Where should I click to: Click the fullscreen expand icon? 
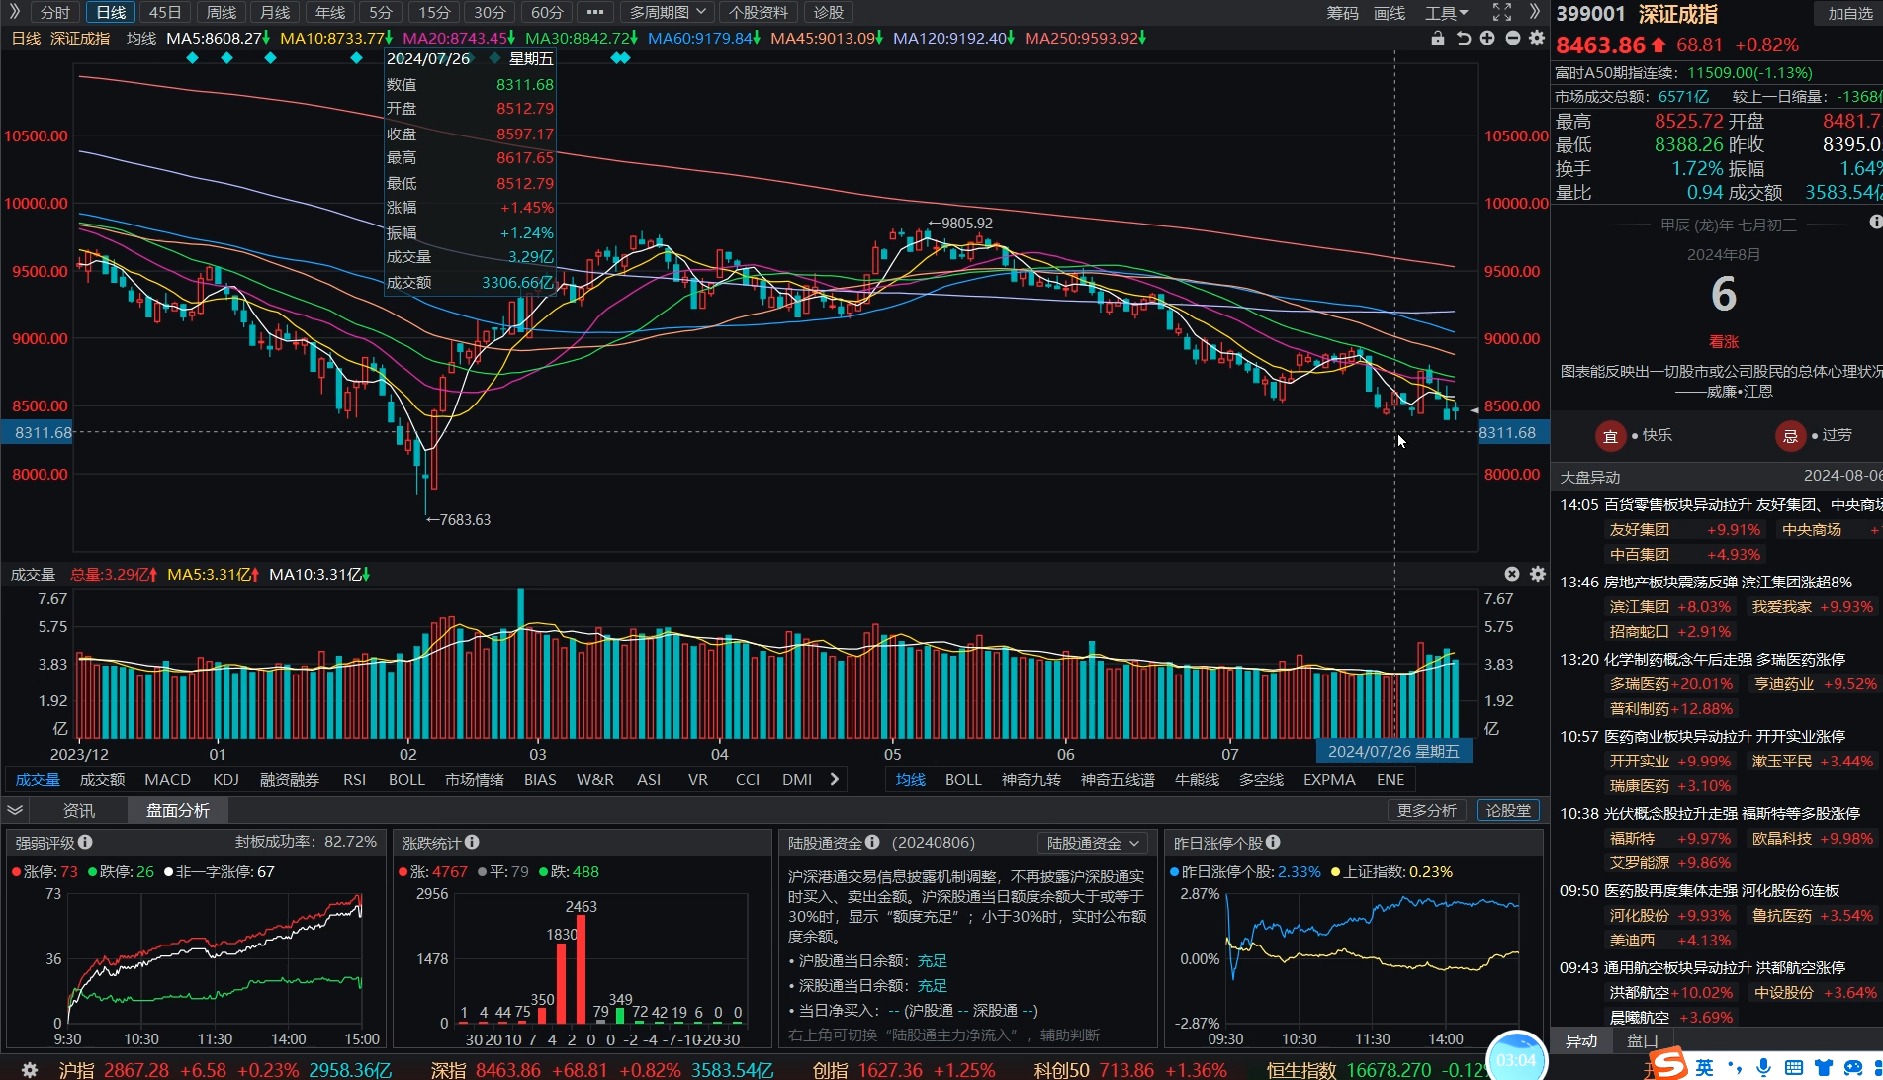(x=1502, y=12)
